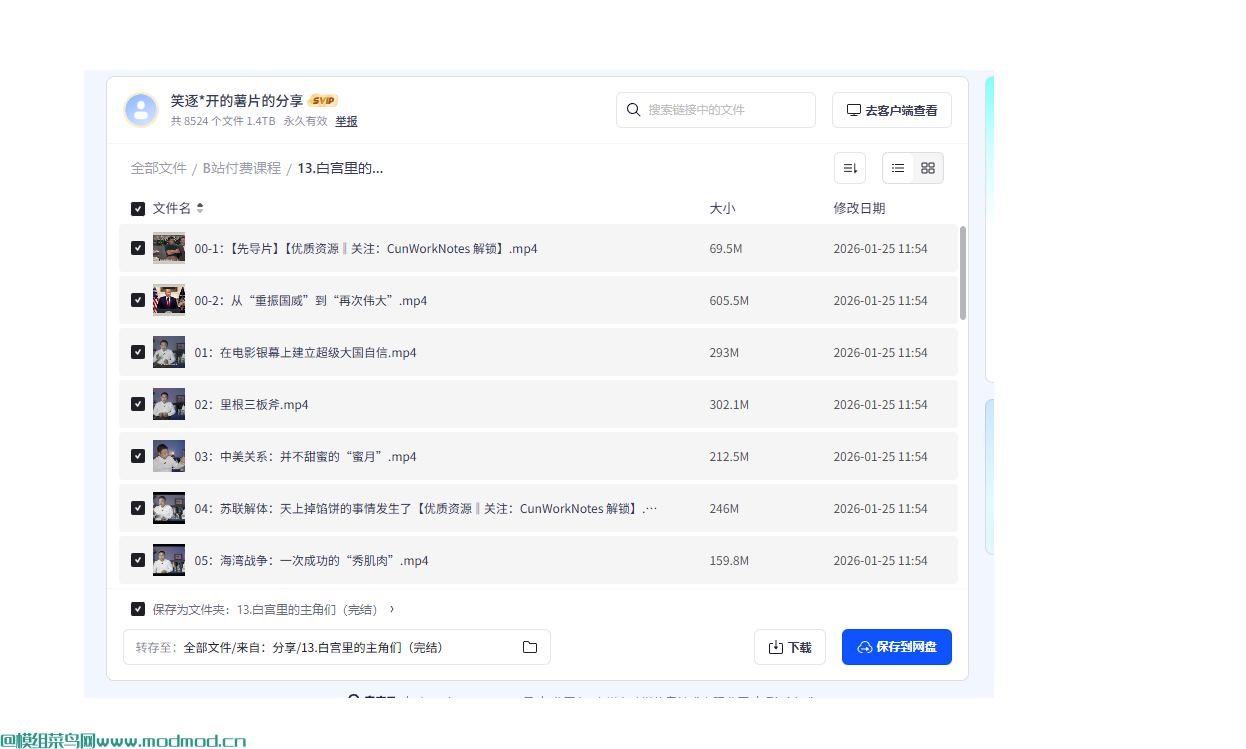Click the 00-2 video thumbnail

169,300
